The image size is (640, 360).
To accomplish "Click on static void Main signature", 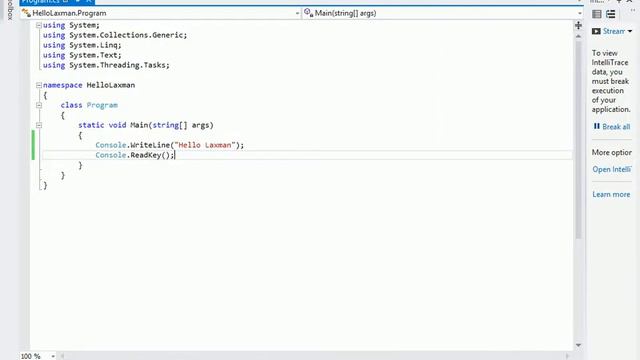I will point(146,125).
